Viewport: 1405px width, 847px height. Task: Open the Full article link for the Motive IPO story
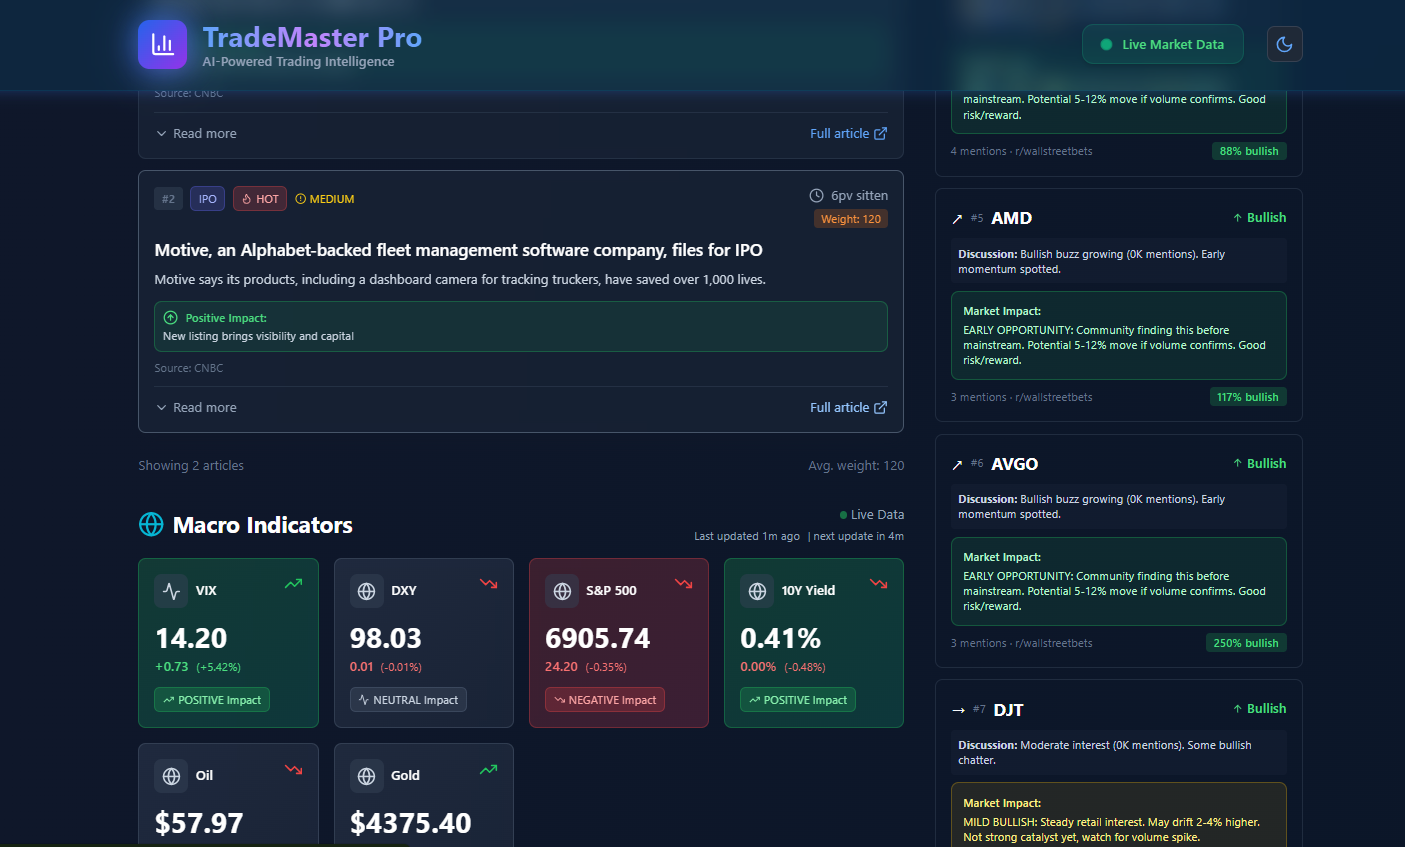pos(840,407)
